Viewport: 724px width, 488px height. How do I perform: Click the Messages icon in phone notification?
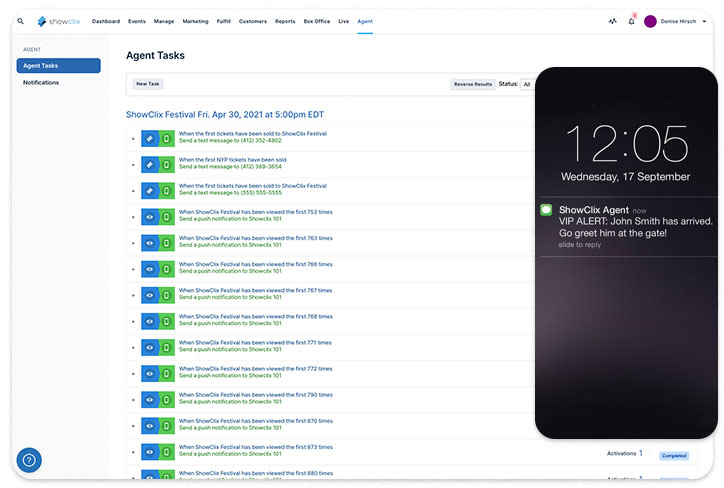[546, 209]
